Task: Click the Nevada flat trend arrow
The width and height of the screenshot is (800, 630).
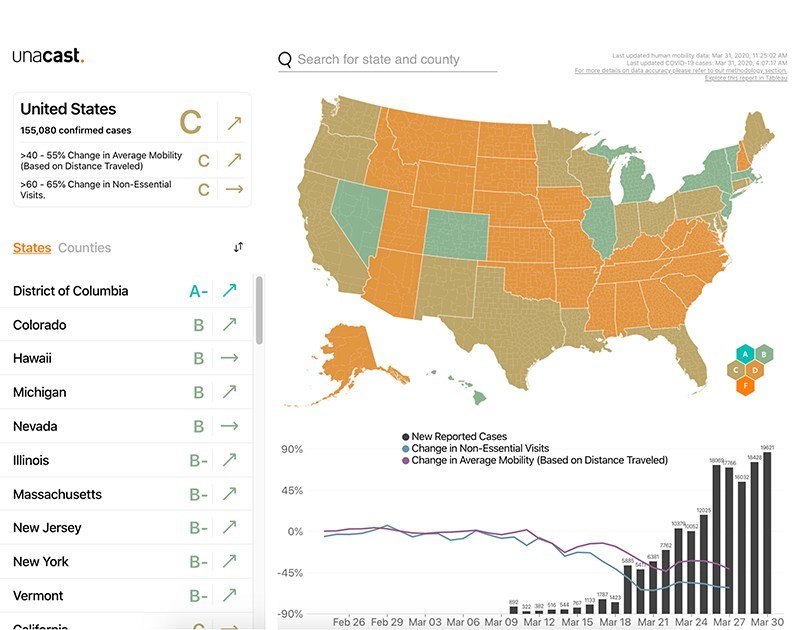Action: point(230,426)
